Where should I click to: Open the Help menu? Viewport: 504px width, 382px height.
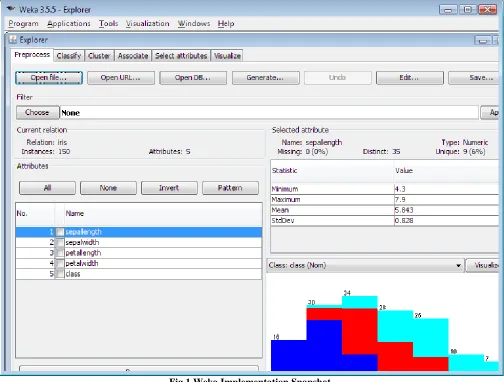[226, 24]
